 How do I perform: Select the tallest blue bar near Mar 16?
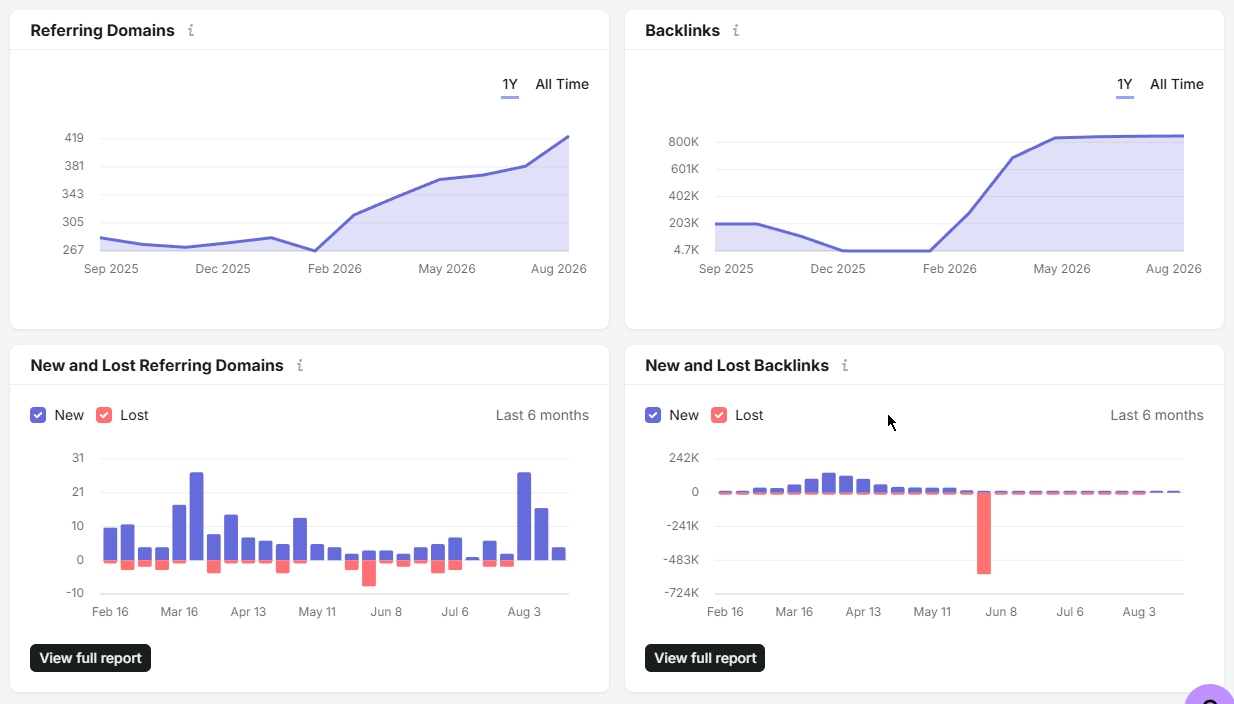pos(197,516)
